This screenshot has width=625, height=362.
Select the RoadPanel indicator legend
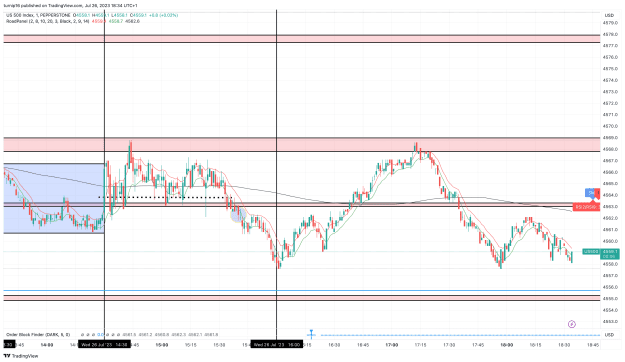[x=47, y=21]
